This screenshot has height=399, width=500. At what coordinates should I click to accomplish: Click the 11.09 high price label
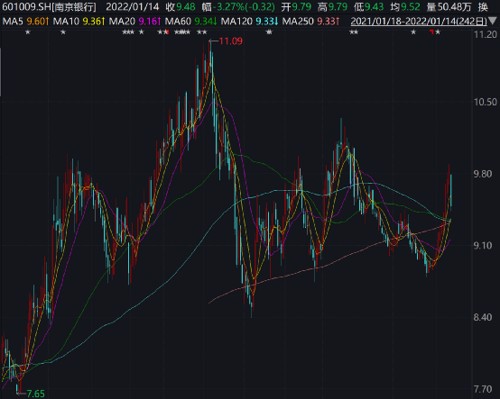click(x=231, y=41)
